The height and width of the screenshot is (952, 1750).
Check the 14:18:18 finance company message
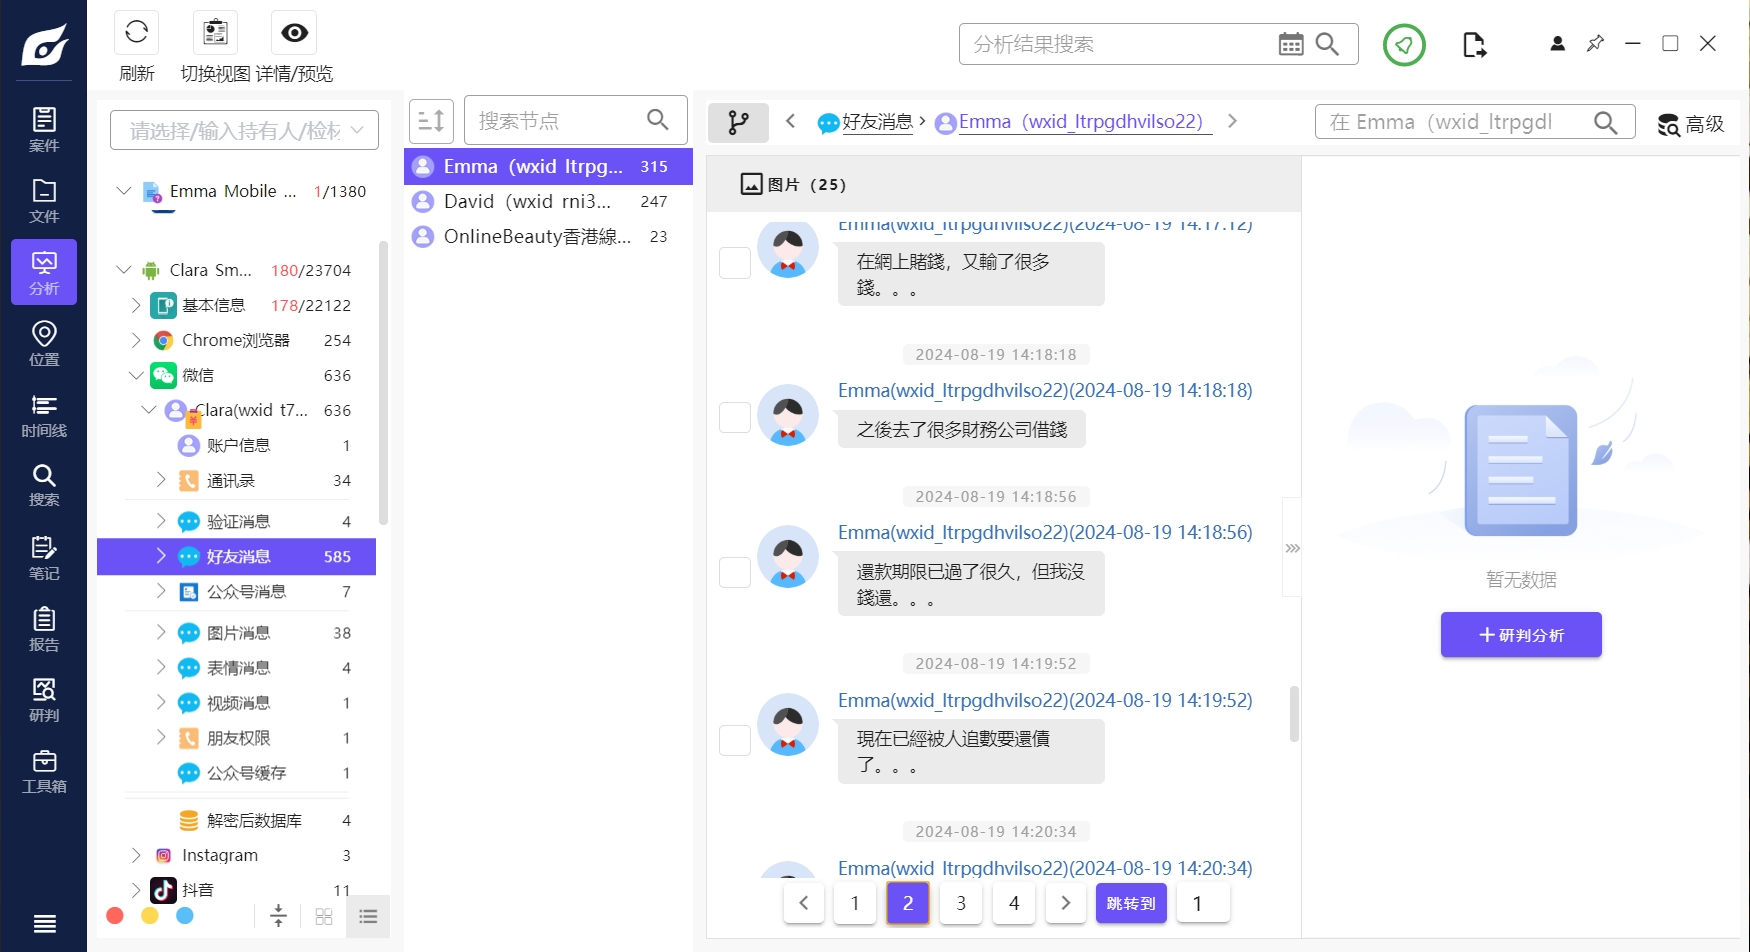point(734,417)
